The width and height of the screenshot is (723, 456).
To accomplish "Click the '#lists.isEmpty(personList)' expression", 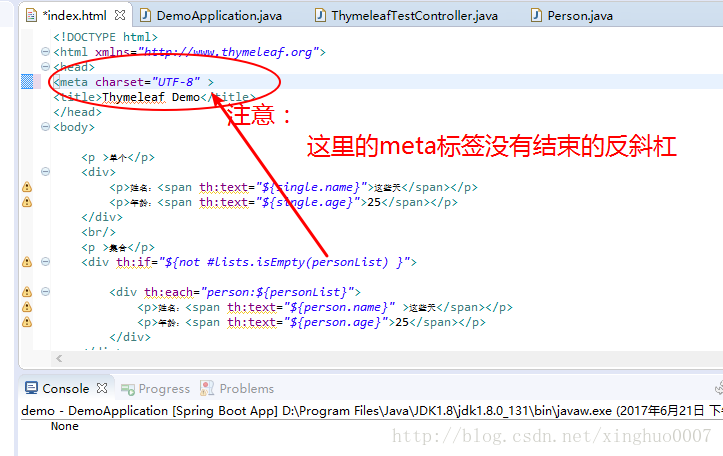I will [297, 262].
